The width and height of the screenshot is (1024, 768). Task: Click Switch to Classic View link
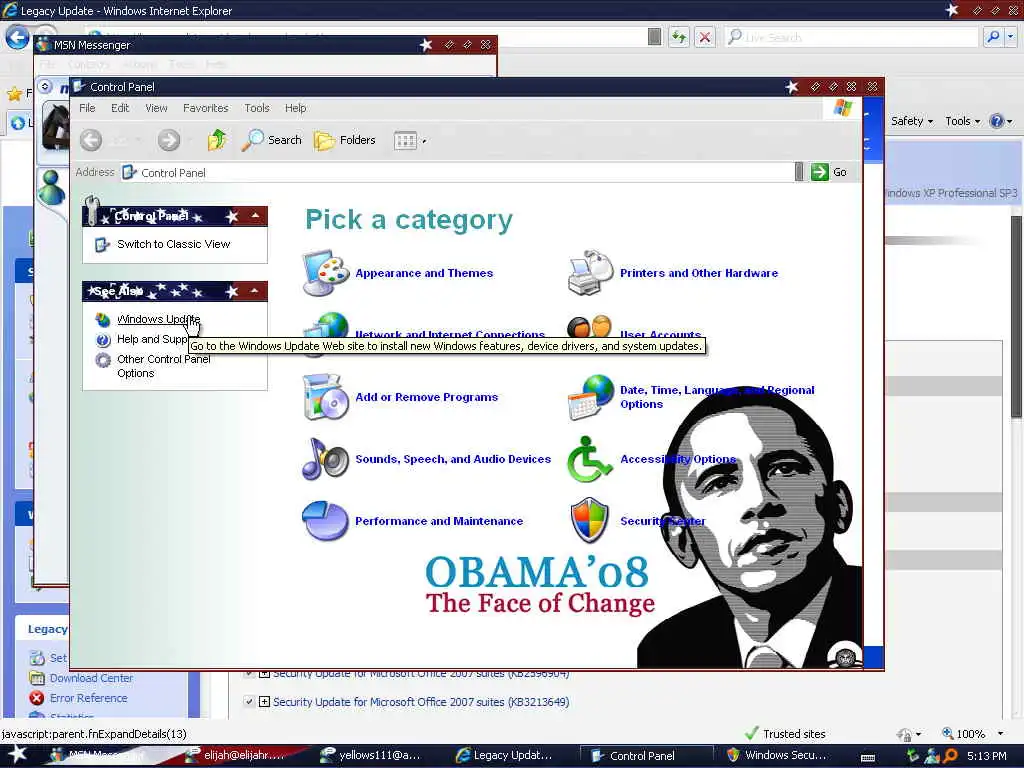pos(174,244)
